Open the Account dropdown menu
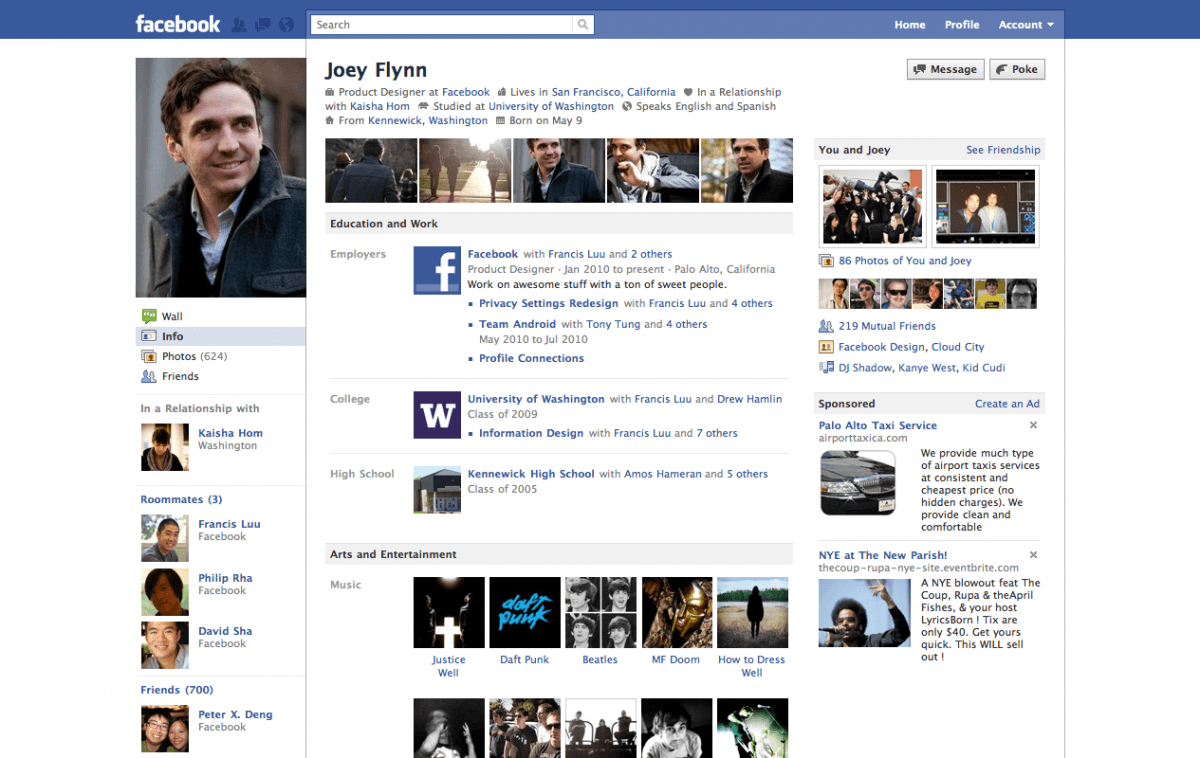 pos(1026,25)
